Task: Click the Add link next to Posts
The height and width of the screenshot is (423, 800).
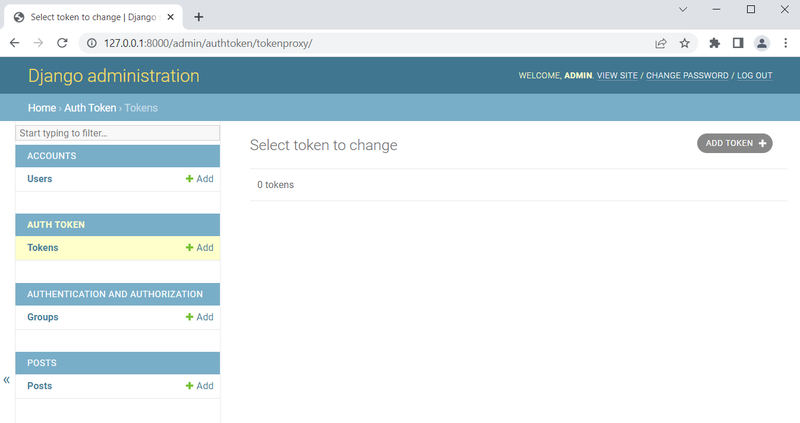Action: pyautogui.click(x=199, y=386)
